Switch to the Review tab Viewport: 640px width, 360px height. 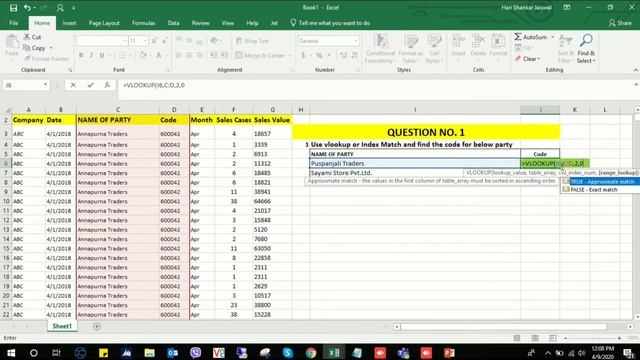[x=200, y=23]
